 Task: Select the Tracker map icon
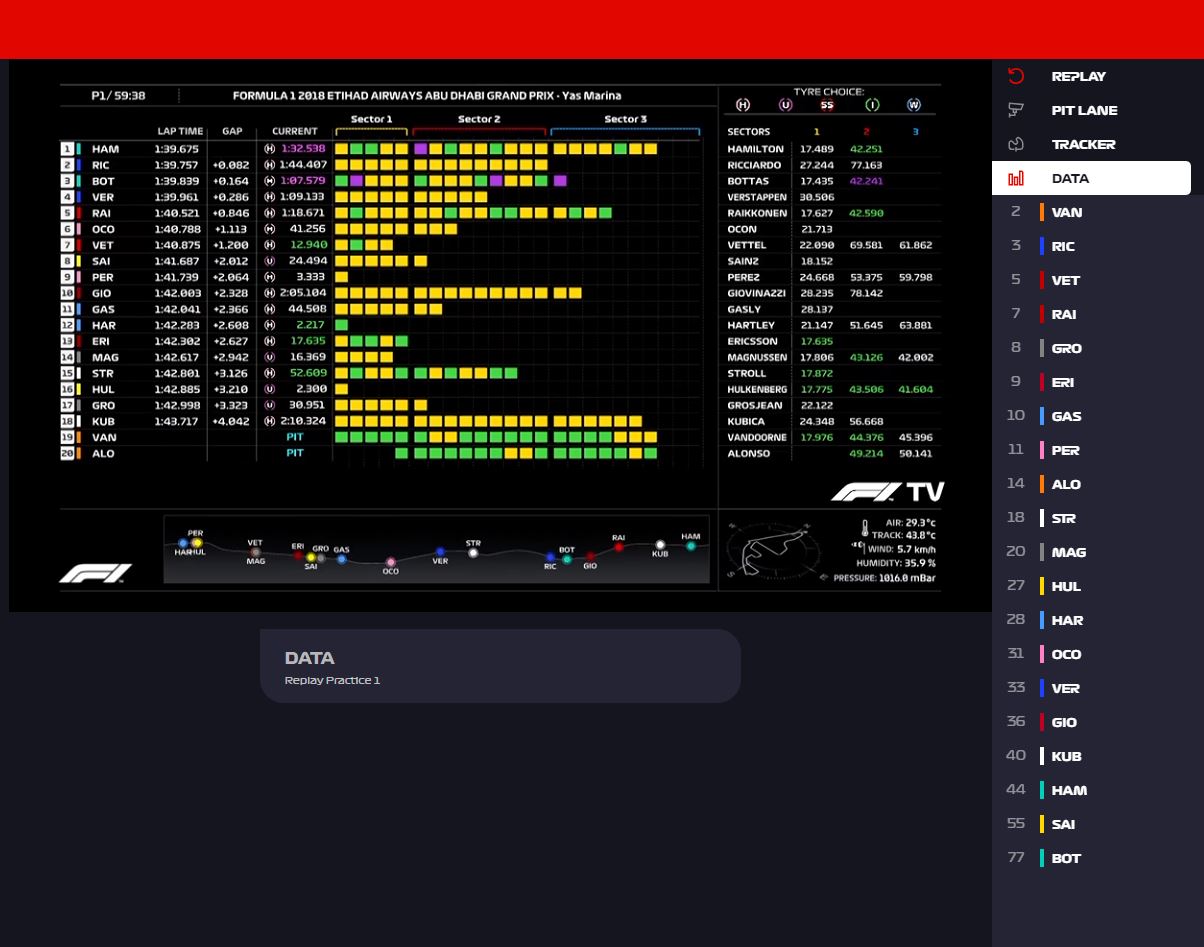click(x=1016, y=144)
